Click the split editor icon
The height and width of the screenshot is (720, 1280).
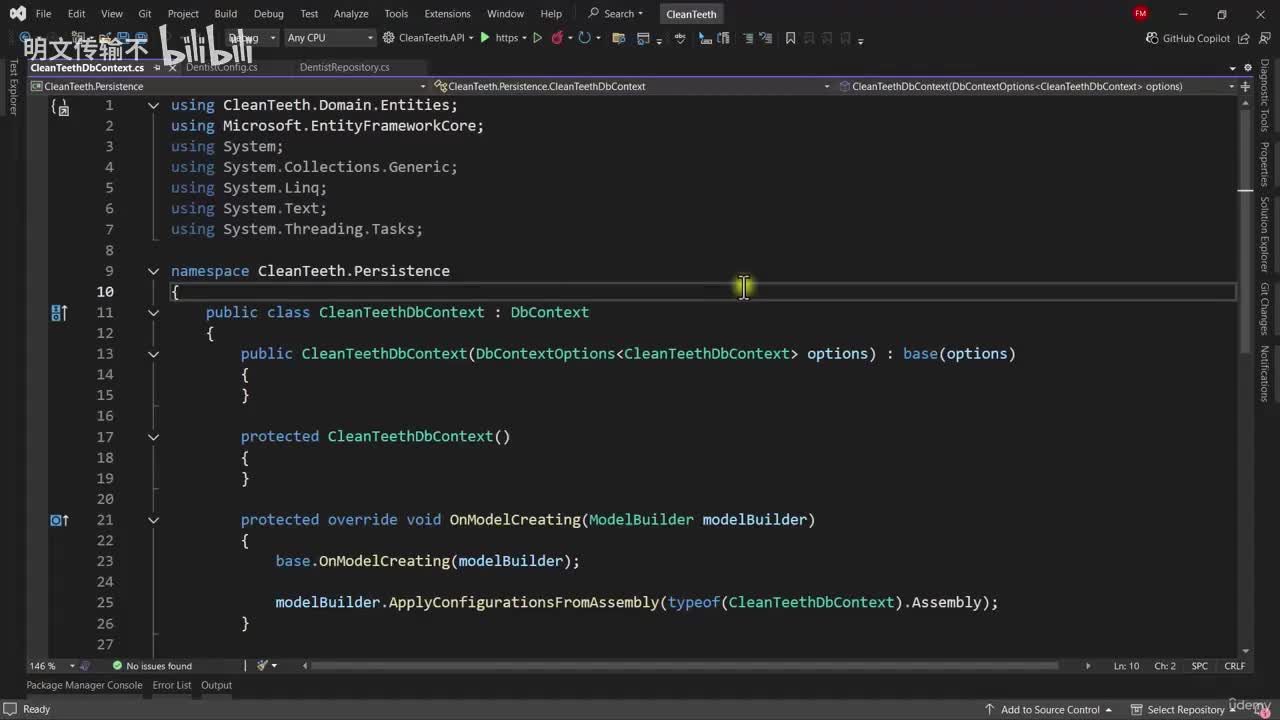(x=1245, y=86)
